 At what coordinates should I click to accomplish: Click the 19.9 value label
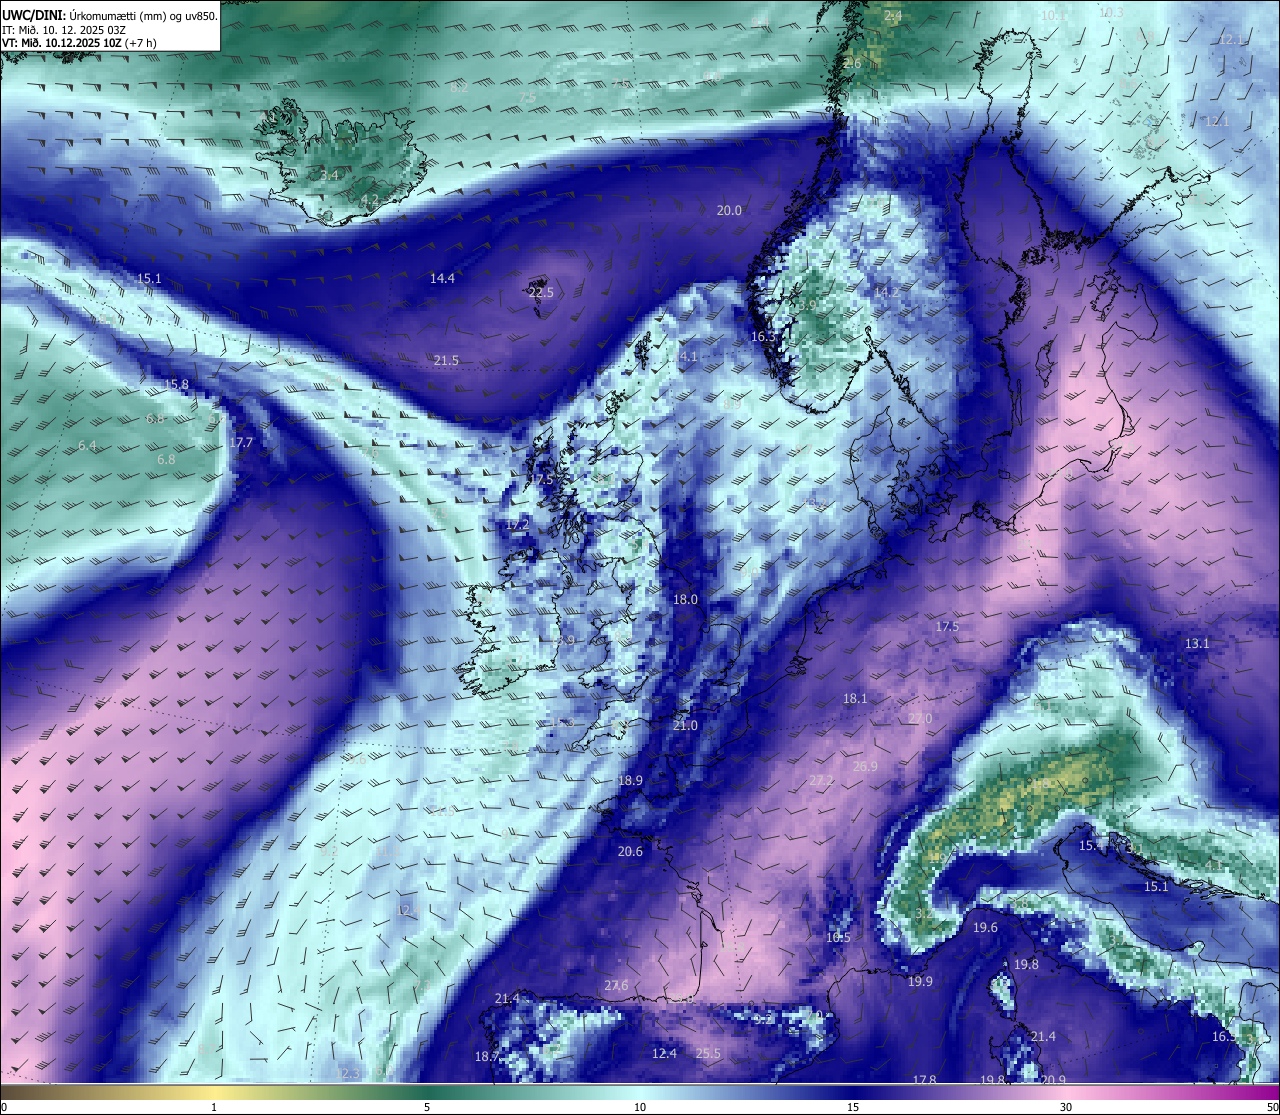click(920, 981)
